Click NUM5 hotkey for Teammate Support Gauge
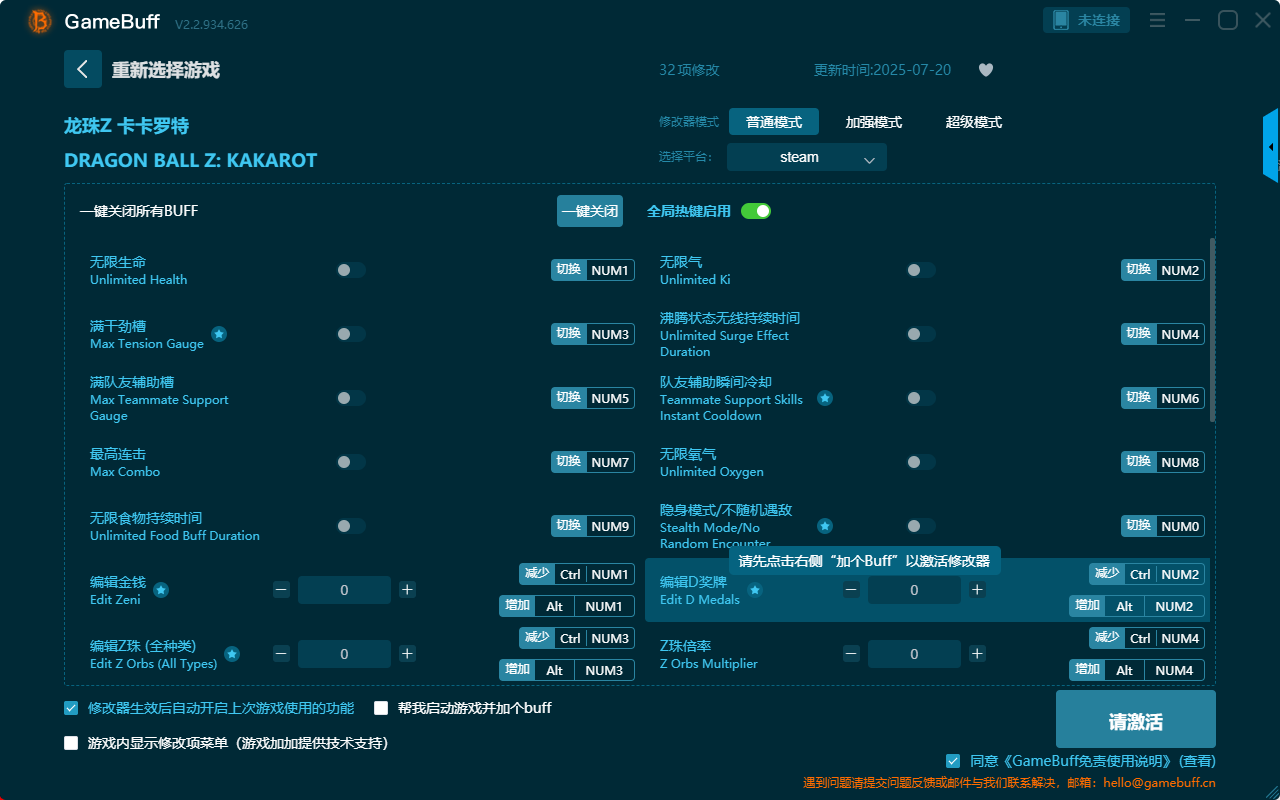 point(610,398)
